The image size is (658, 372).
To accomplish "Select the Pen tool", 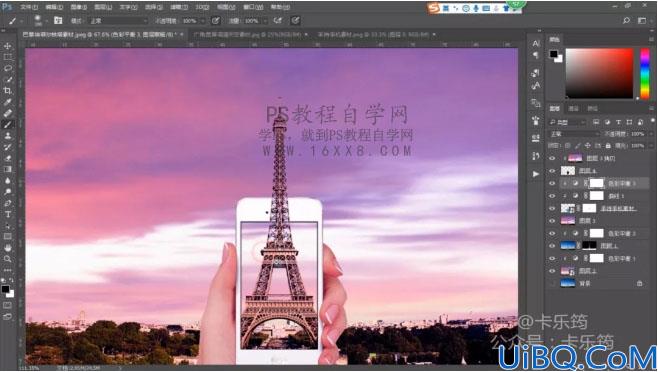I will click(x=8, y=203).
